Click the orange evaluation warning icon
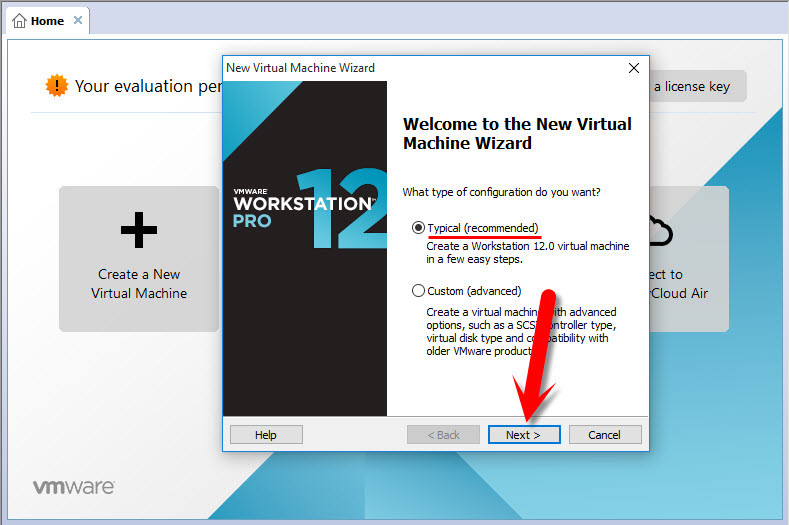 tap(57, 86)
